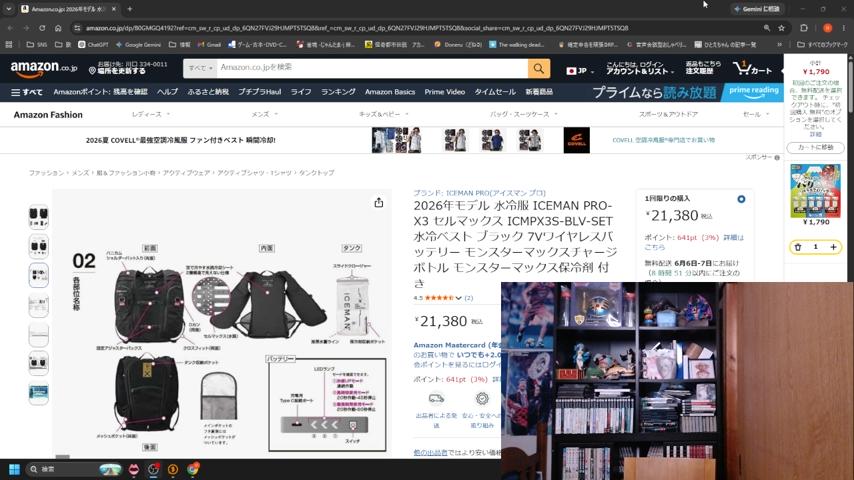The height and width of the screenshot is (480, 854).
Task: Click the Chrome icon in the taskbar
Action: coord(192,469)
